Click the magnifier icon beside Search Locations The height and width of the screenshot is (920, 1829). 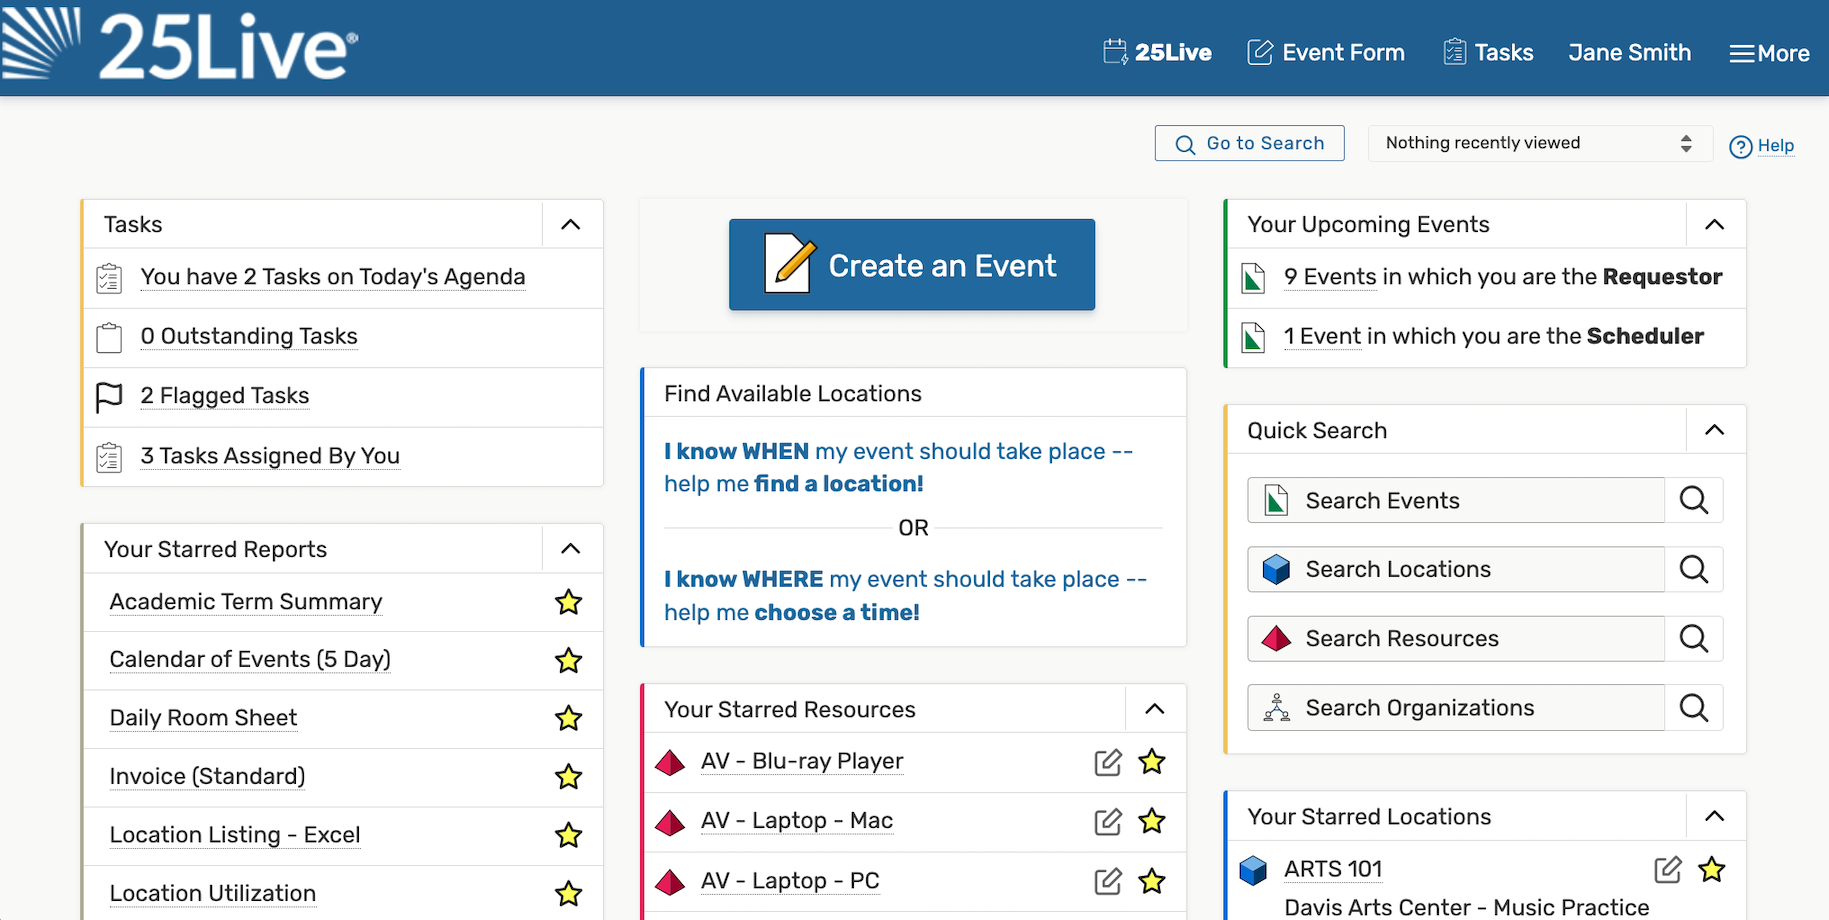1694,569
